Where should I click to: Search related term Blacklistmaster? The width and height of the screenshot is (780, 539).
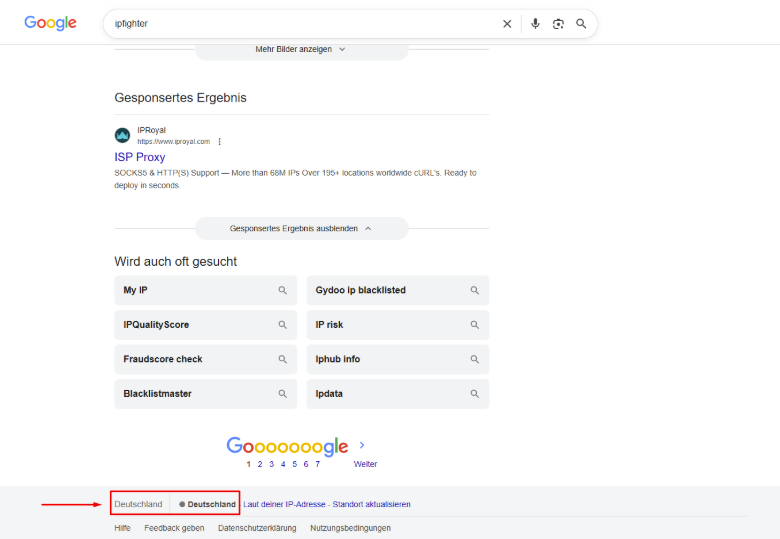[x=205, y=394]
